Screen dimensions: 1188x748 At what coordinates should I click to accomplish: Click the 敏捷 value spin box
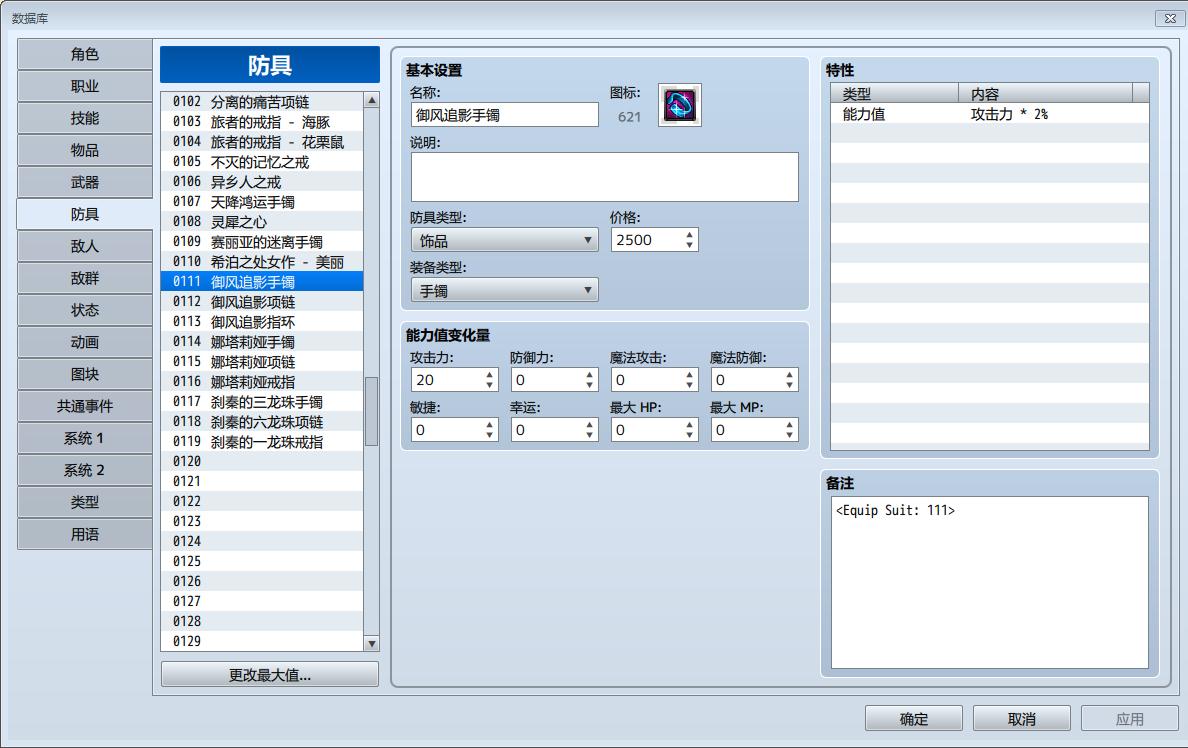454,430
